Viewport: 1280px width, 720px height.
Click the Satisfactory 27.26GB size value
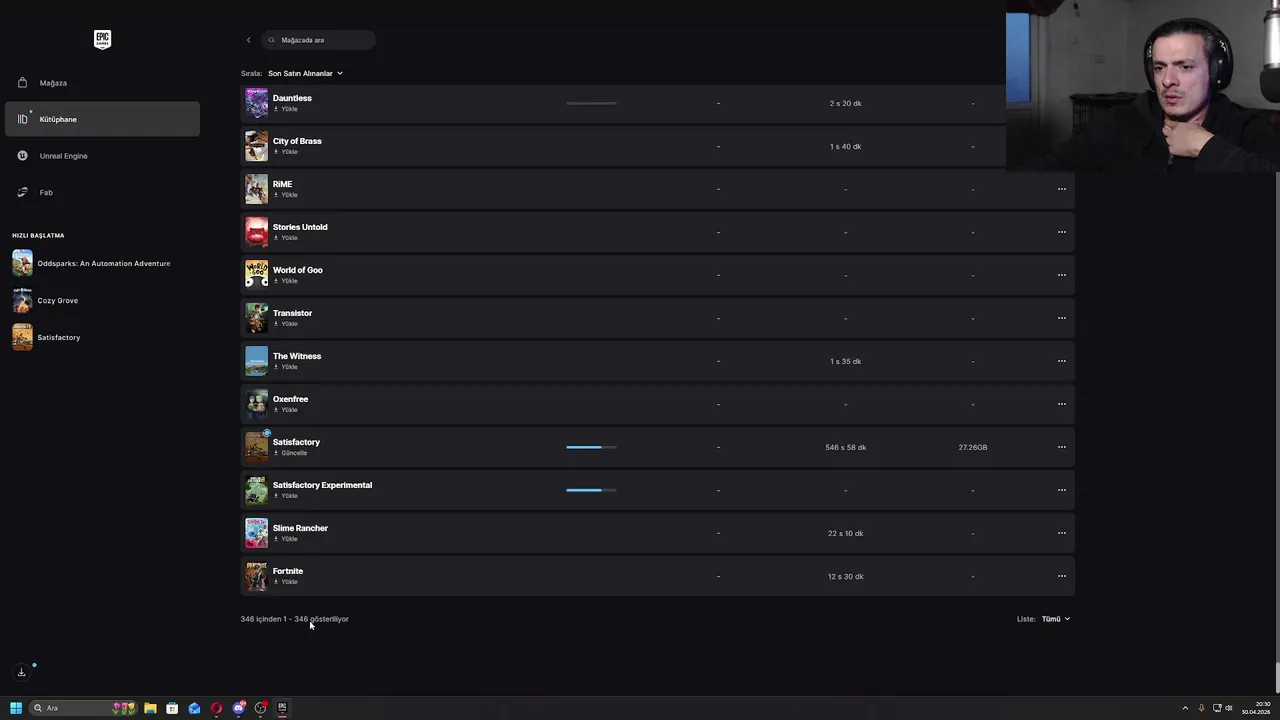[x=972, y=447]
